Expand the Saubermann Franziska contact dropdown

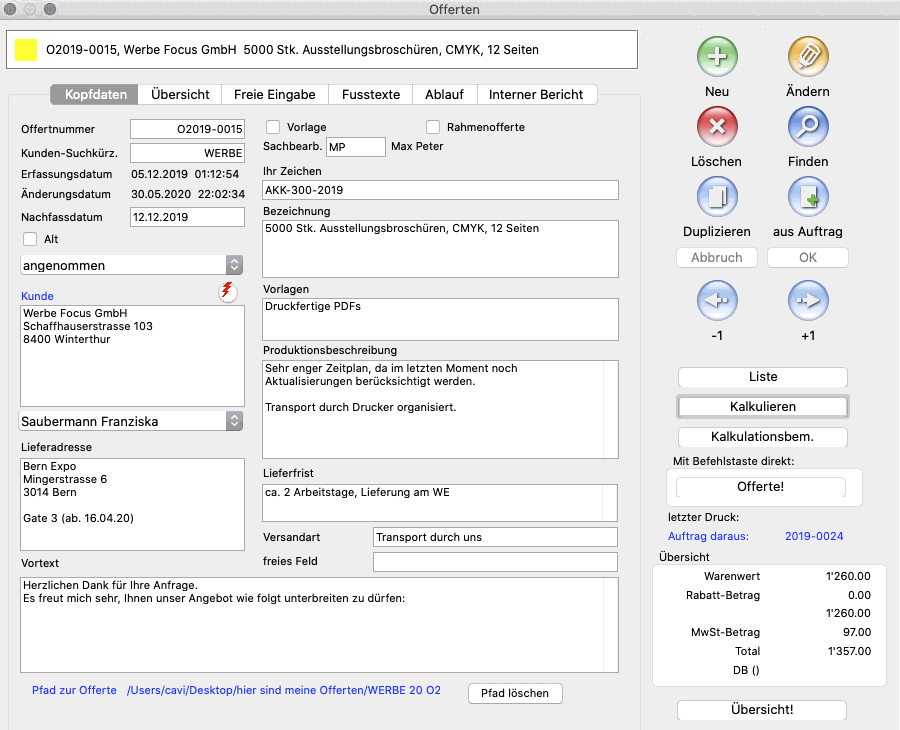tap(132, 421)
